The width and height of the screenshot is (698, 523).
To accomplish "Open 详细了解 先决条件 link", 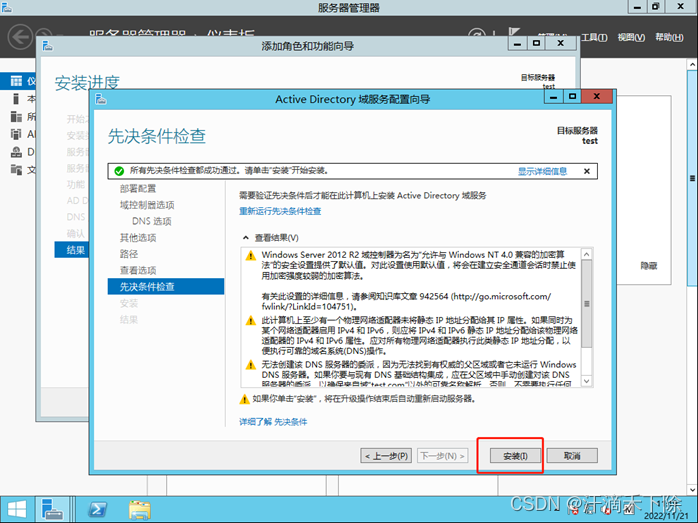I will click(273, 422).
